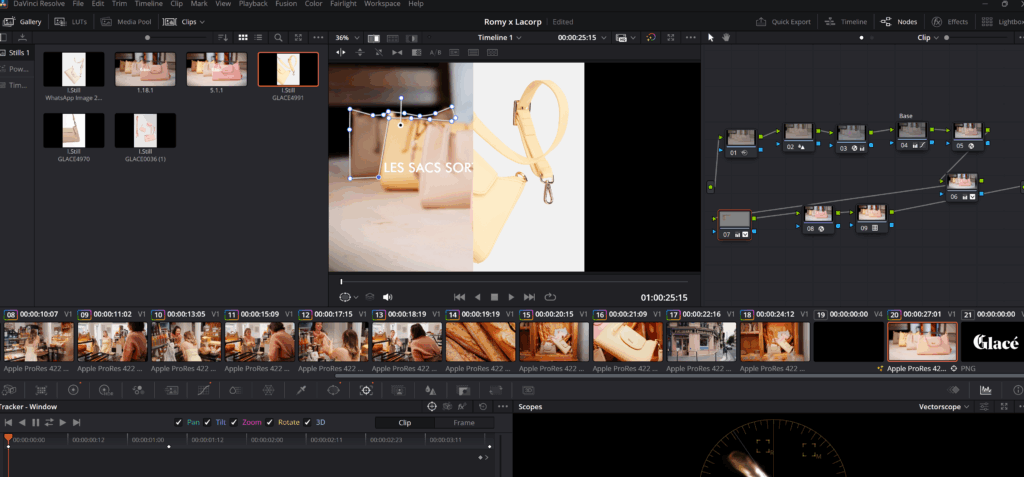Image resolution: width=1024 pixels, height=477 pixels.
Task: Select Stills 1 album
Action: [16, 53]
